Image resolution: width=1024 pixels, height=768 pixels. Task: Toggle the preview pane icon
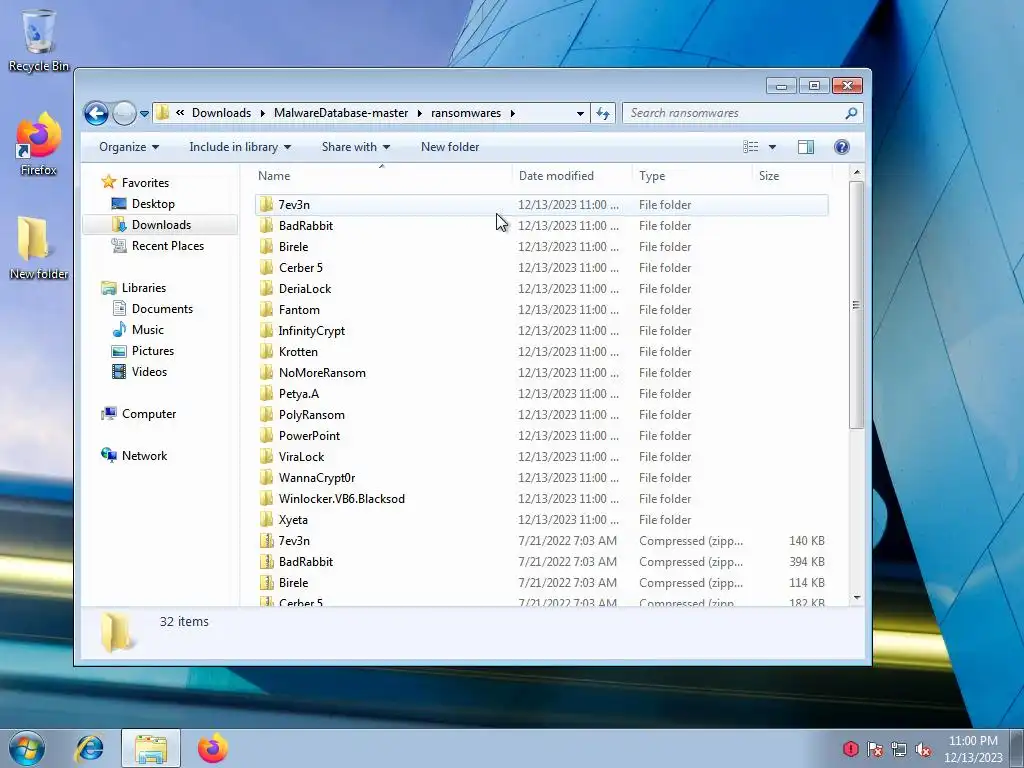tap(805, 147)
